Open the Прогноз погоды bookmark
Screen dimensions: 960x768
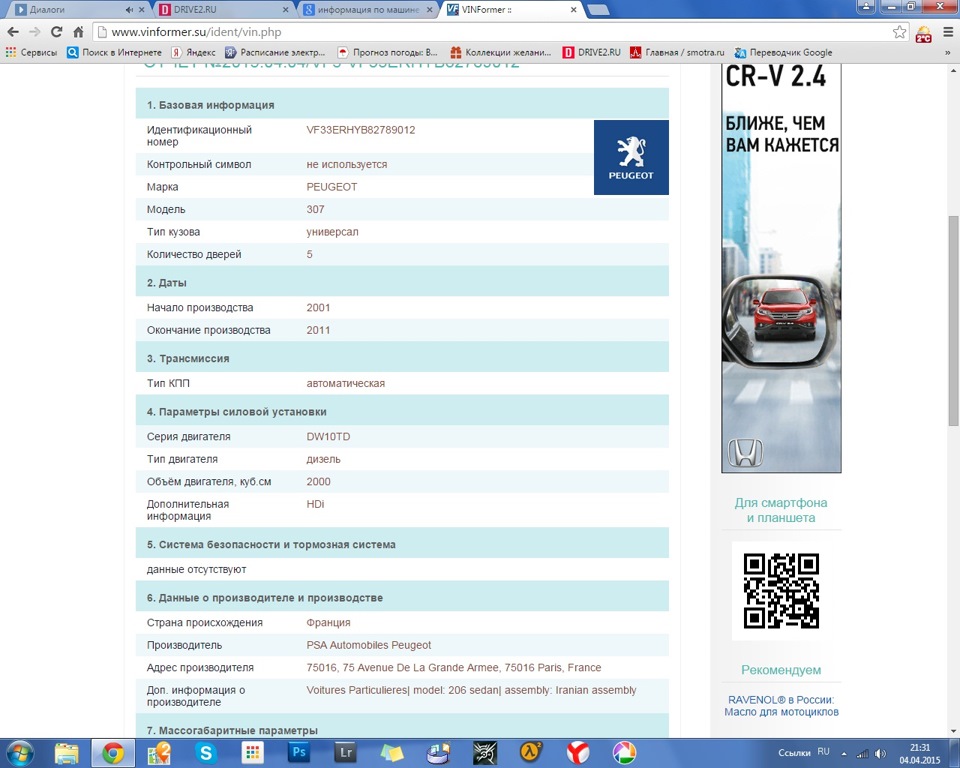[x=388, y=53]
